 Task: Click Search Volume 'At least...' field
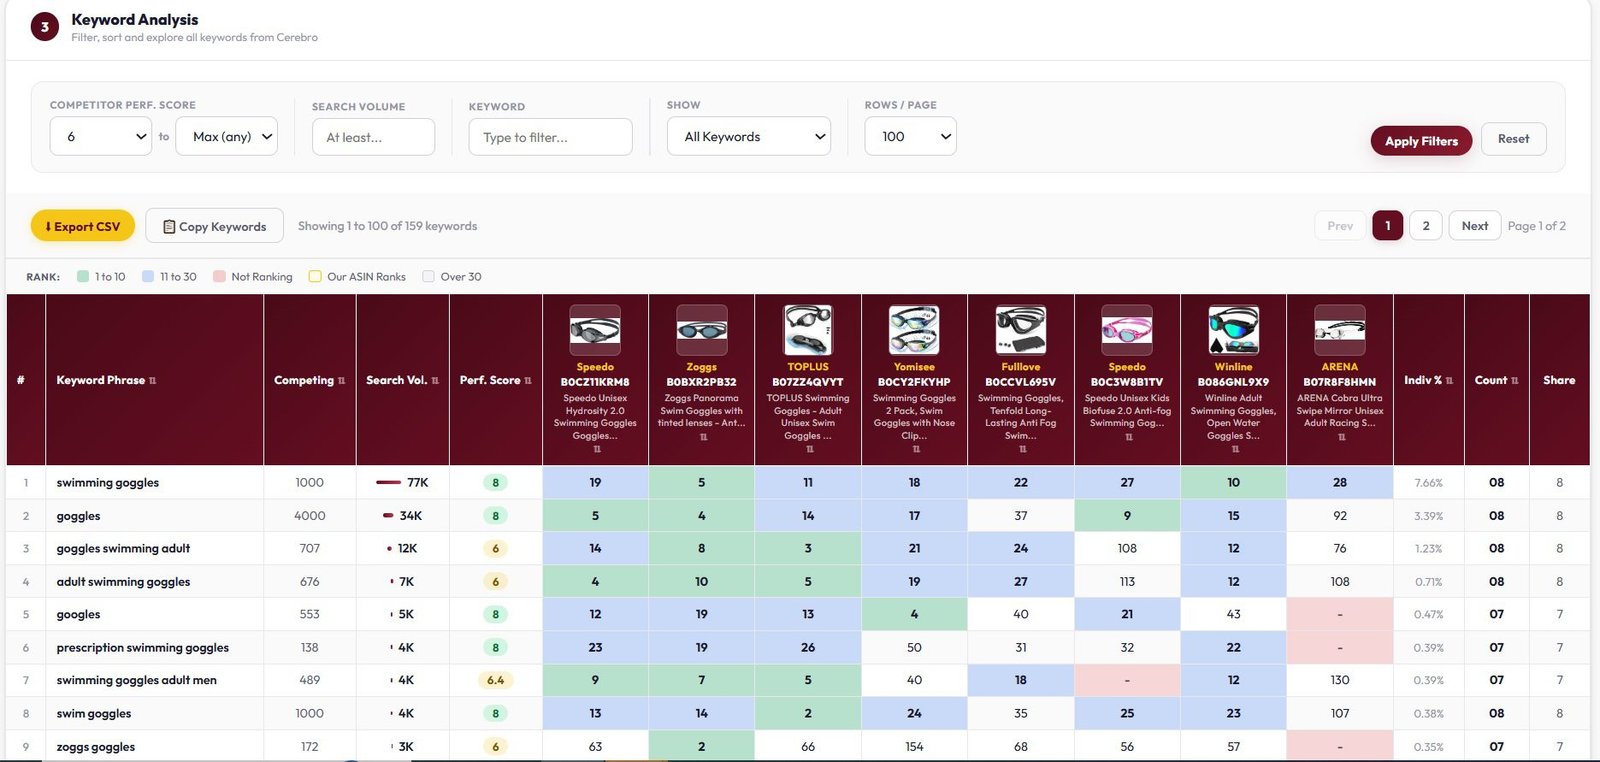point(373,137)
